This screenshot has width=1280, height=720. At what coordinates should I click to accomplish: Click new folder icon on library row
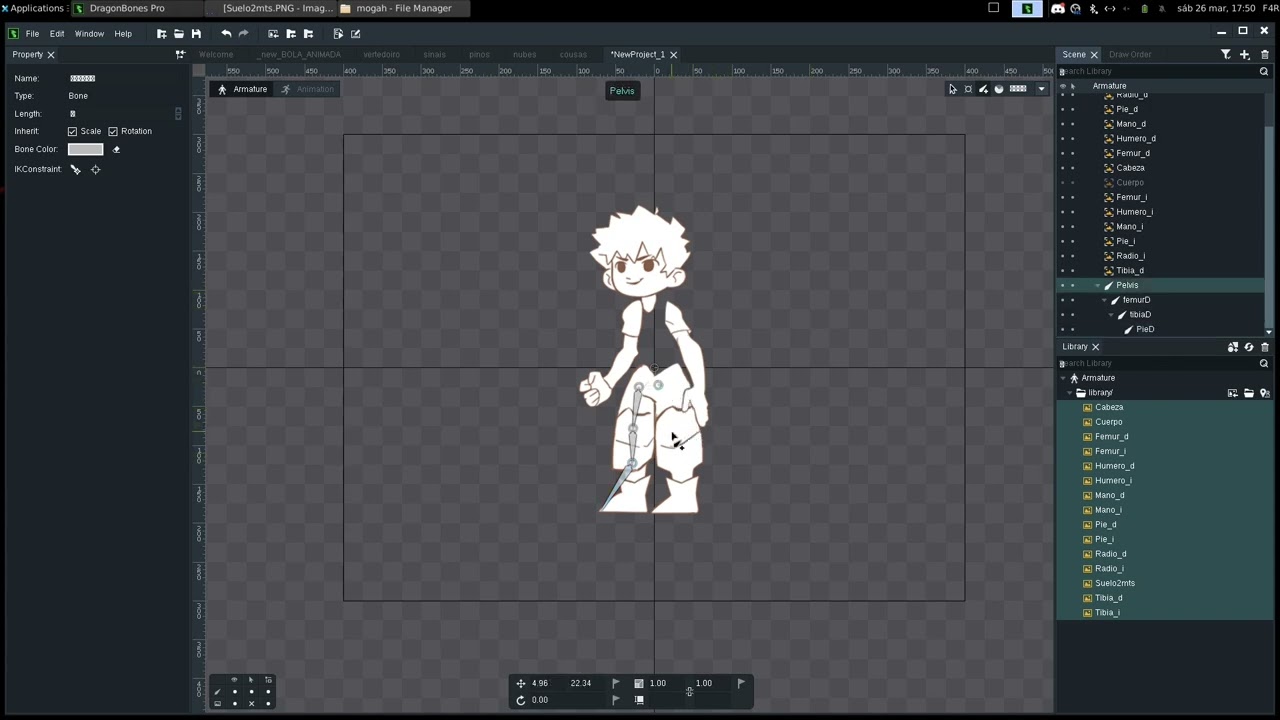(x=1249, y=393)
